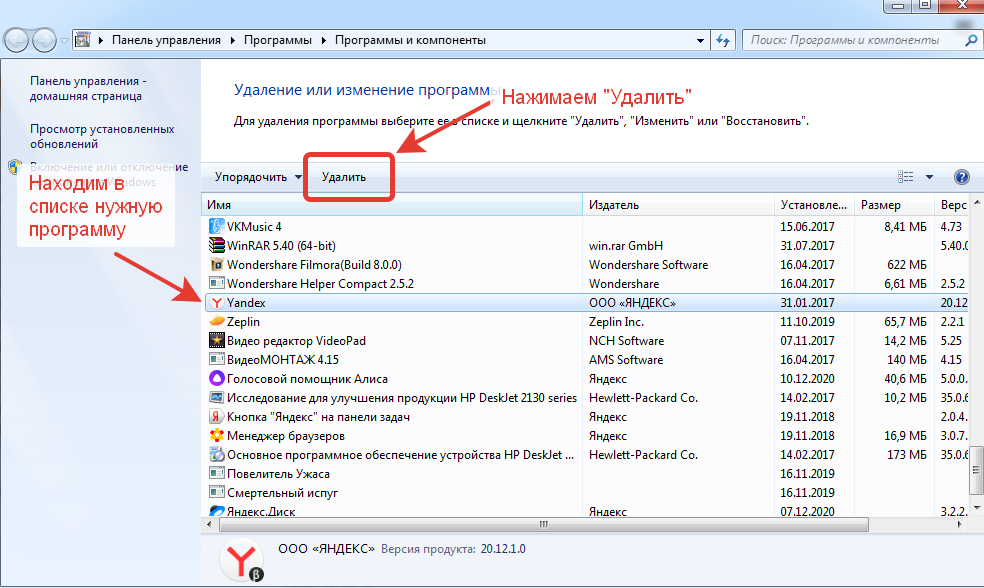Click the HP DeskJet research program icon
This screenshot has height=588, width=984.
click(217, 398)
